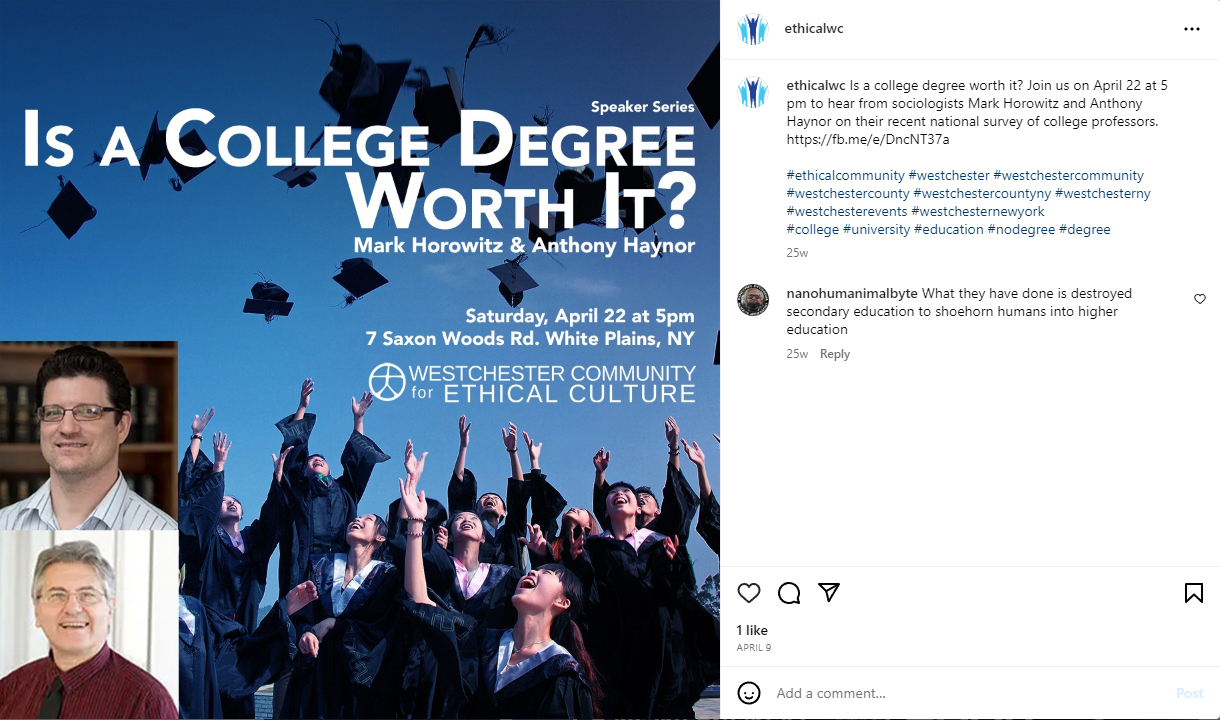Like the post with the heart icon
Viewport: 1220px width, 720px height.
pos(749,593)
